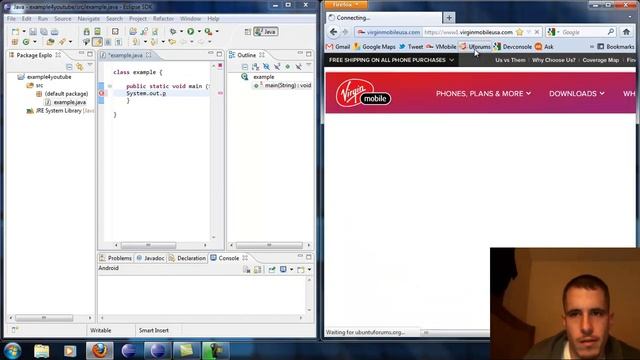The width and height of the screenshot is (640, 360).
Task: Open the External Tools dropdown arrow
Action: click(217, 31)
